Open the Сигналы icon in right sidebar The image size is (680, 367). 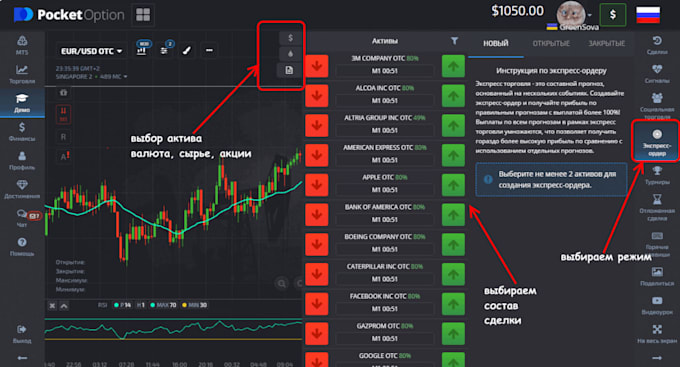coord(657,74)
